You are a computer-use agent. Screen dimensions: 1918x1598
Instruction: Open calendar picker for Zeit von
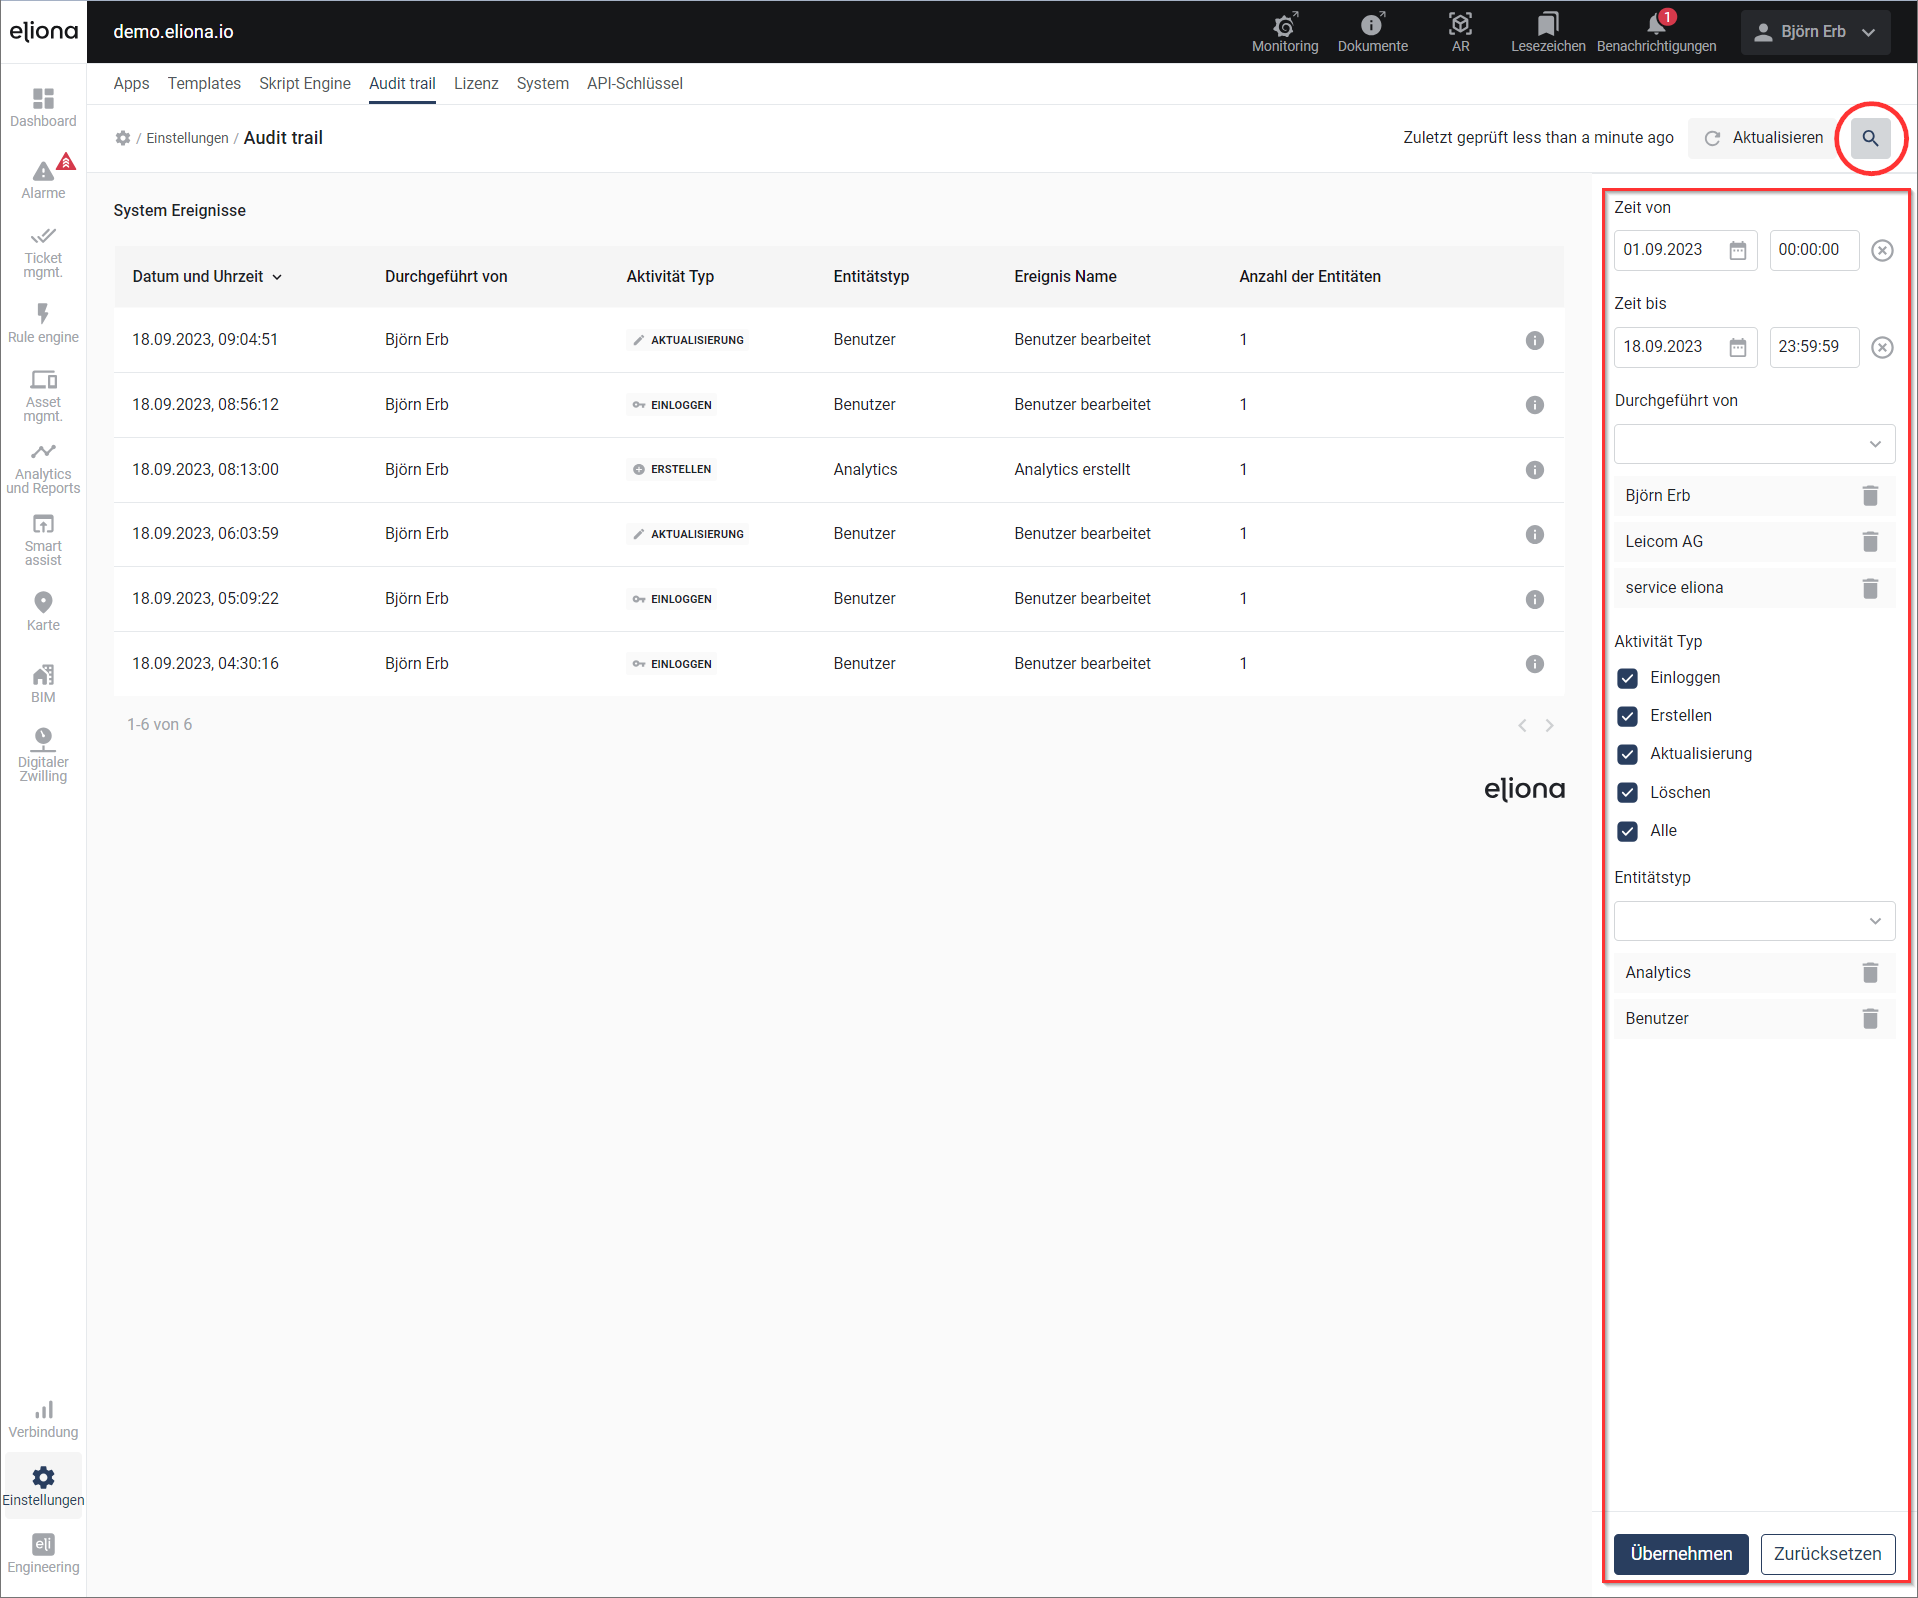tap(1737, 250)
